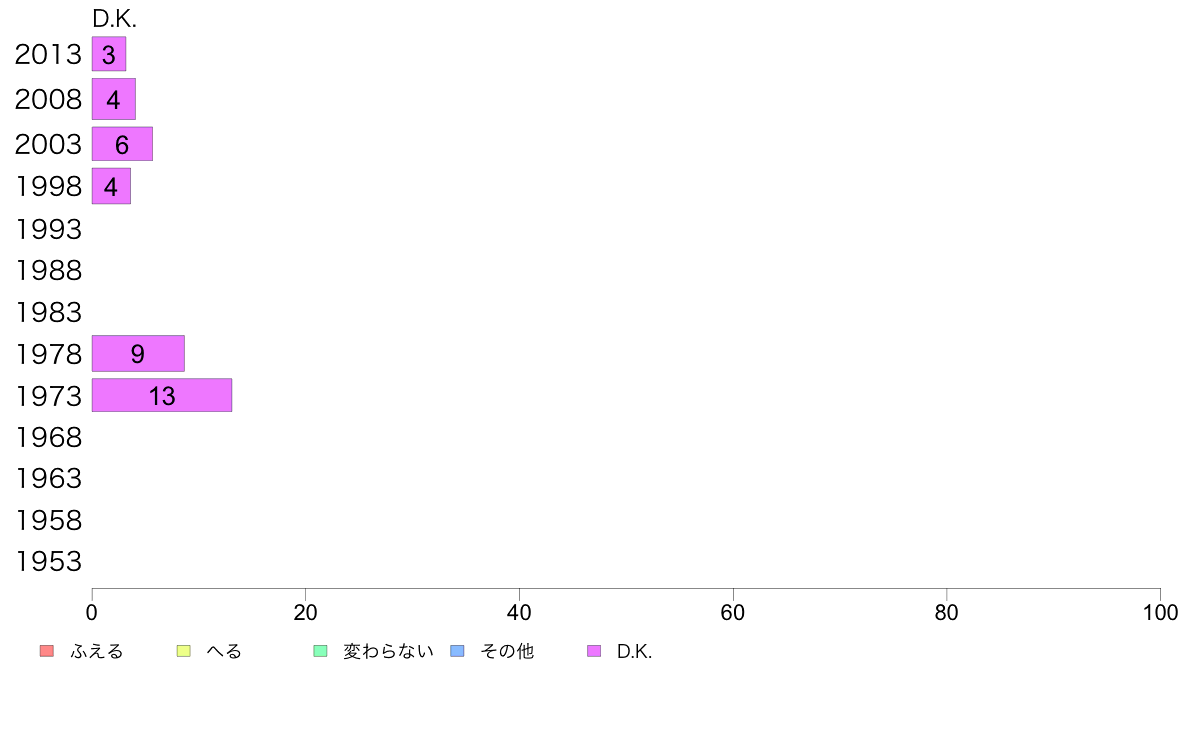Viewport: 1188px width, 736px height.
Task: Click the へる legend label text
Action: point(224,651)
